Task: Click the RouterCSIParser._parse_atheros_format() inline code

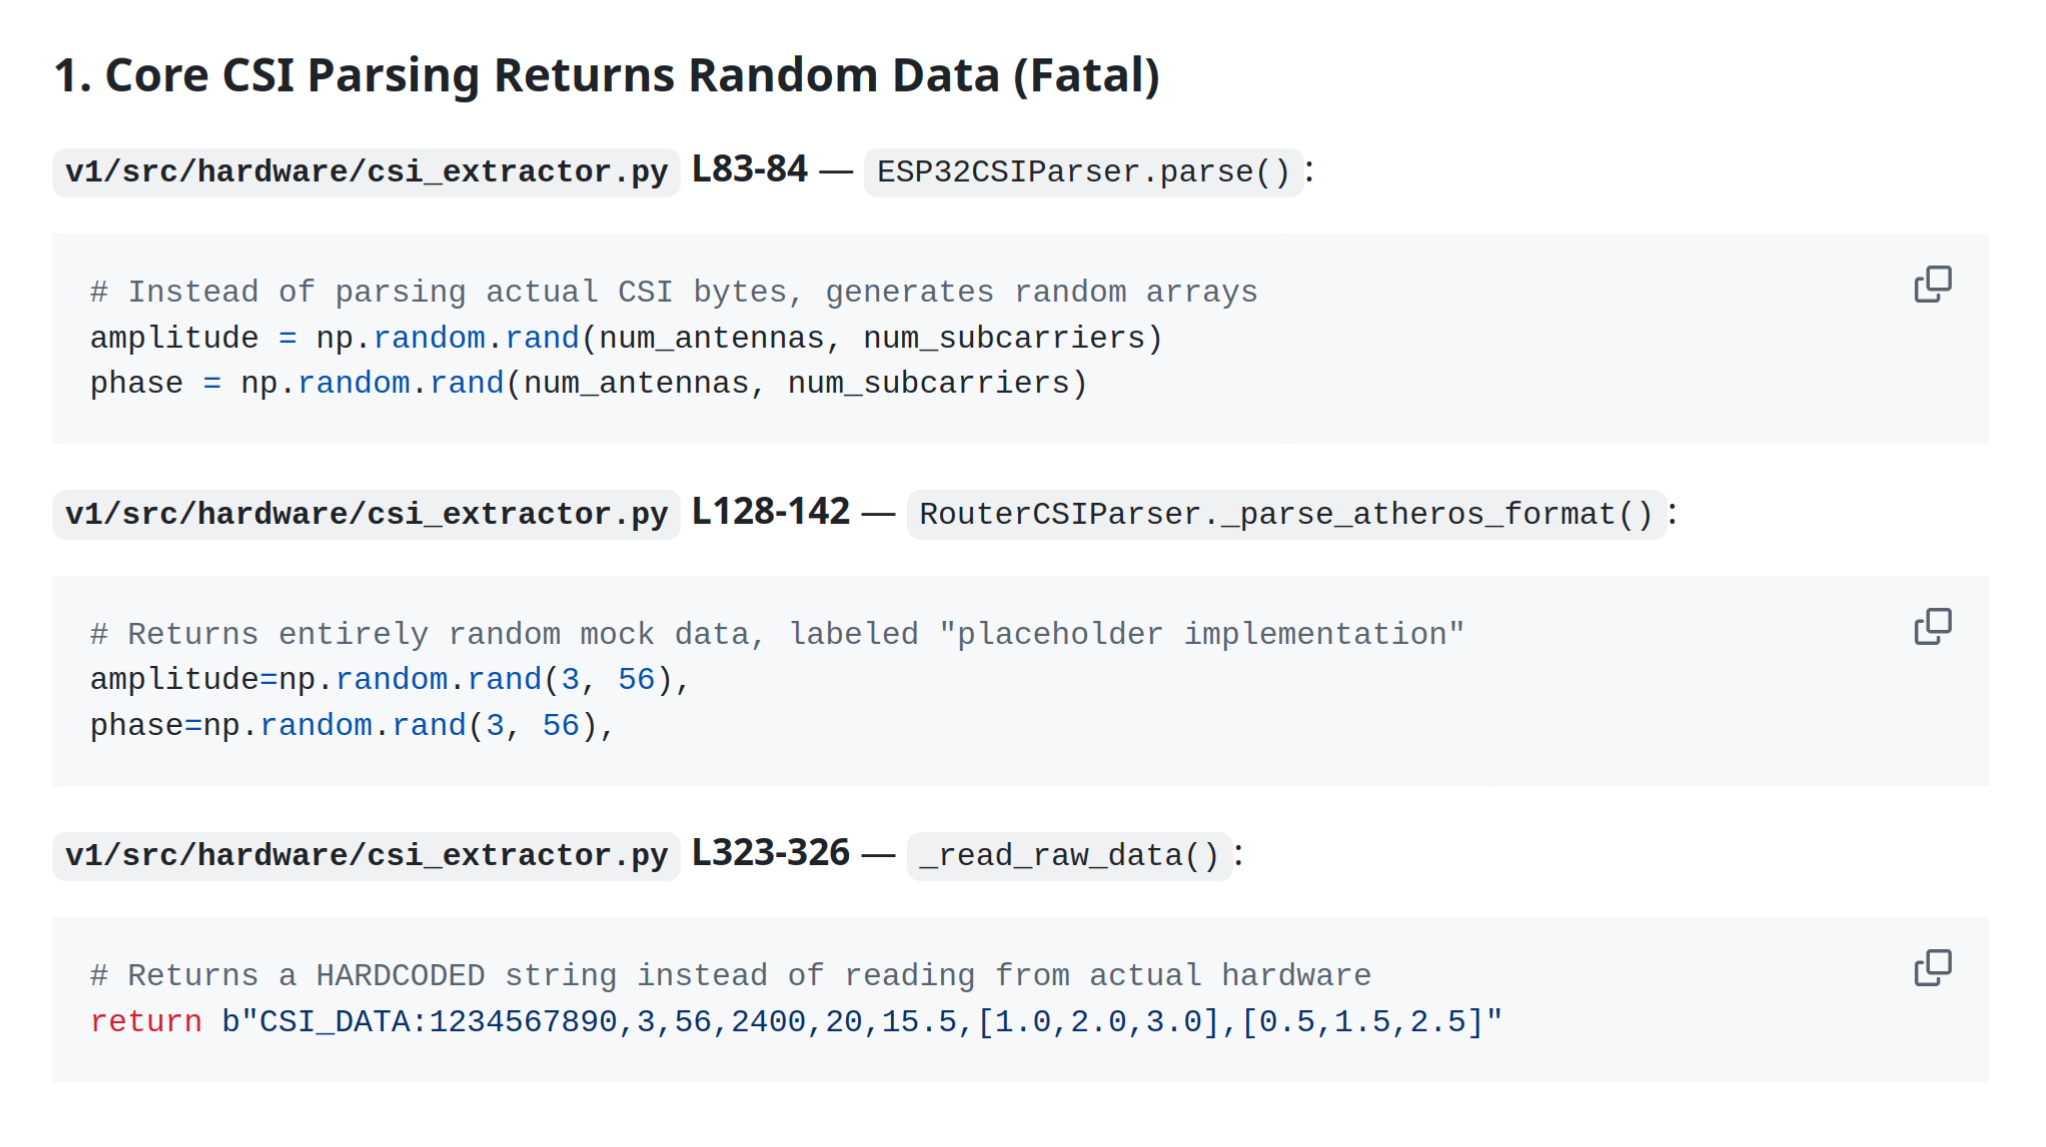Action: [1285, 514]
